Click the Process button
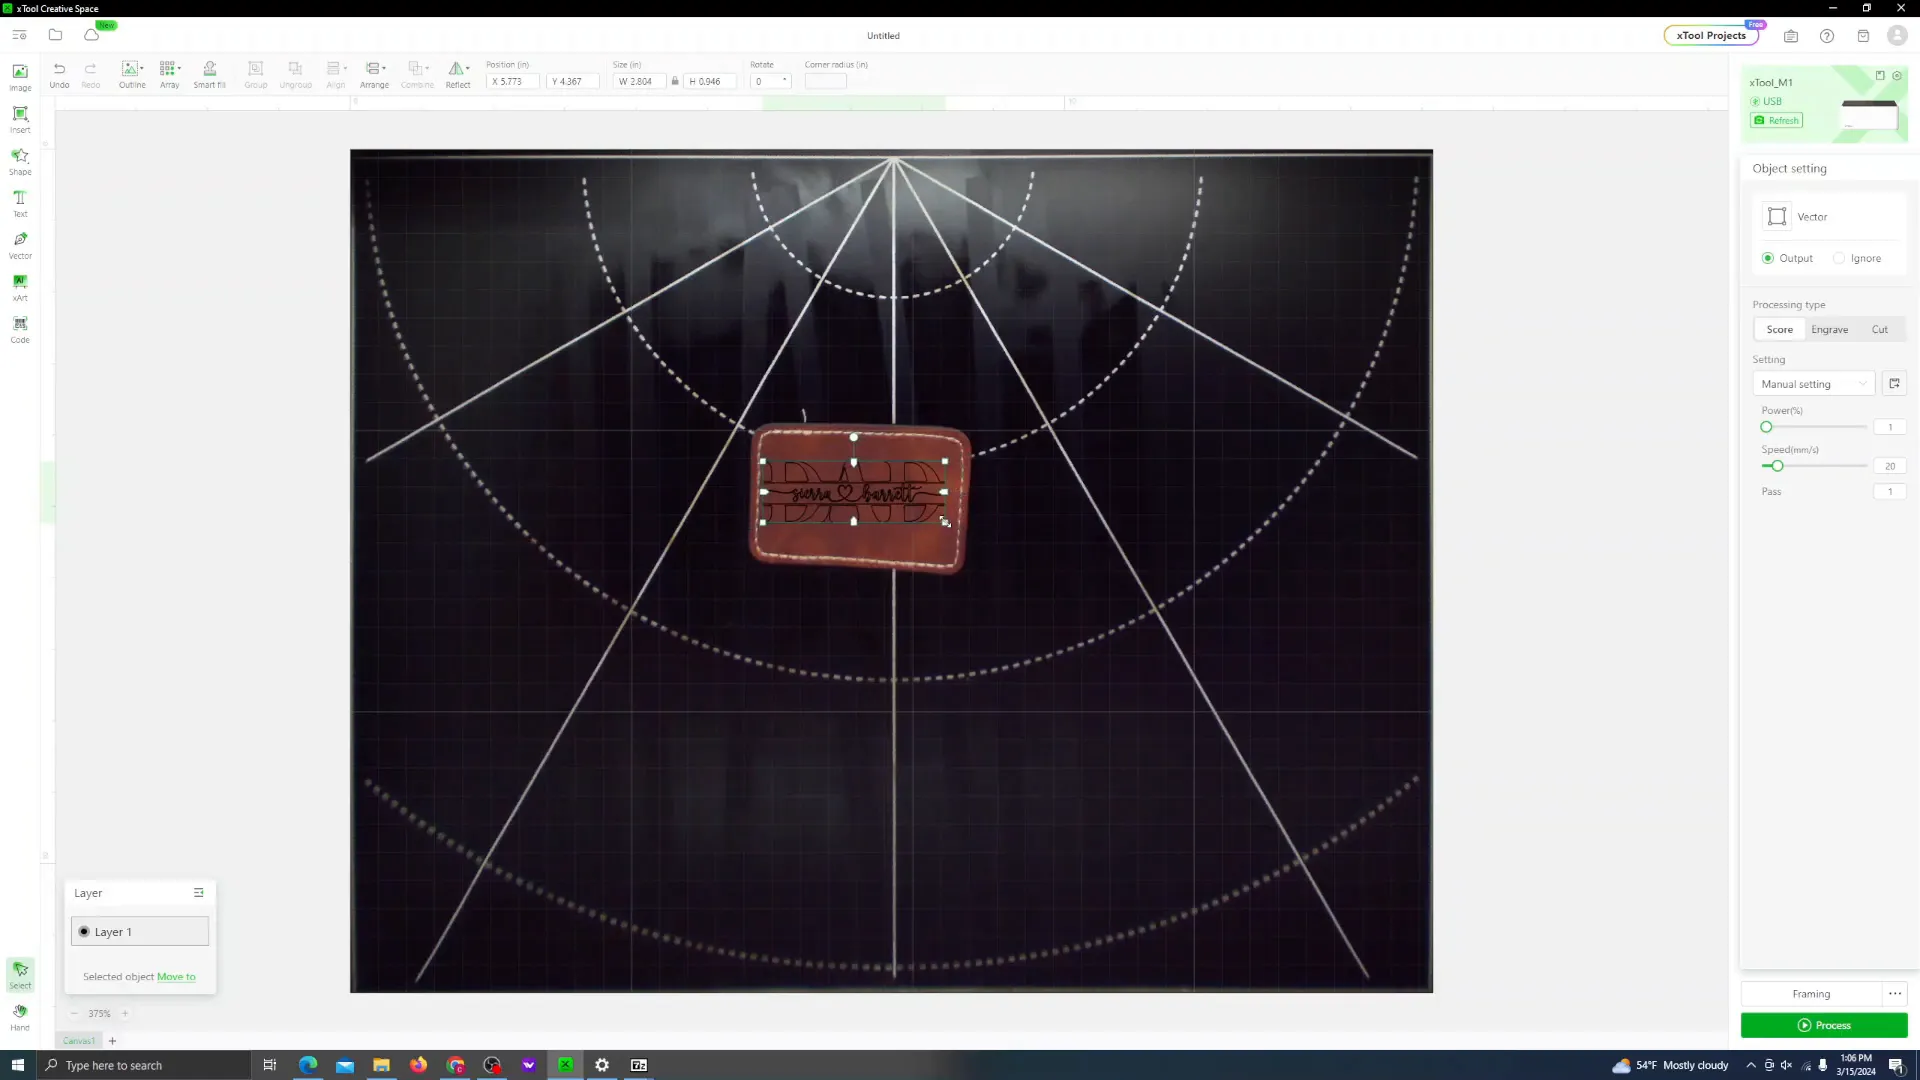Viewport: 1920px width, 1080px height. coord(1824,1025)
